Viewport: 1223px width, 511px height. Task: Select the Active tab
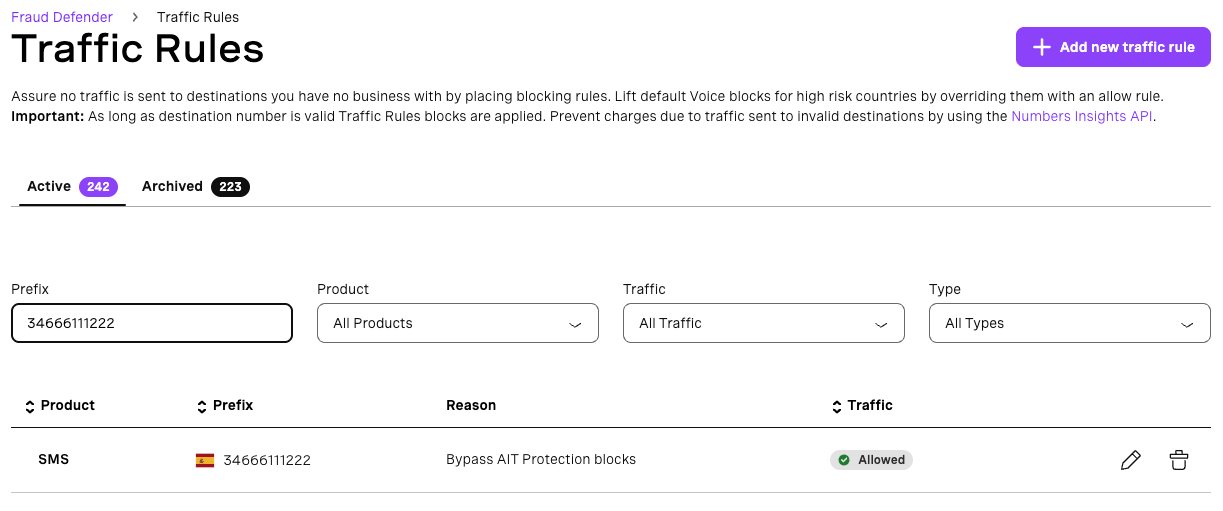pyautogui.click(x=49, y=186)
